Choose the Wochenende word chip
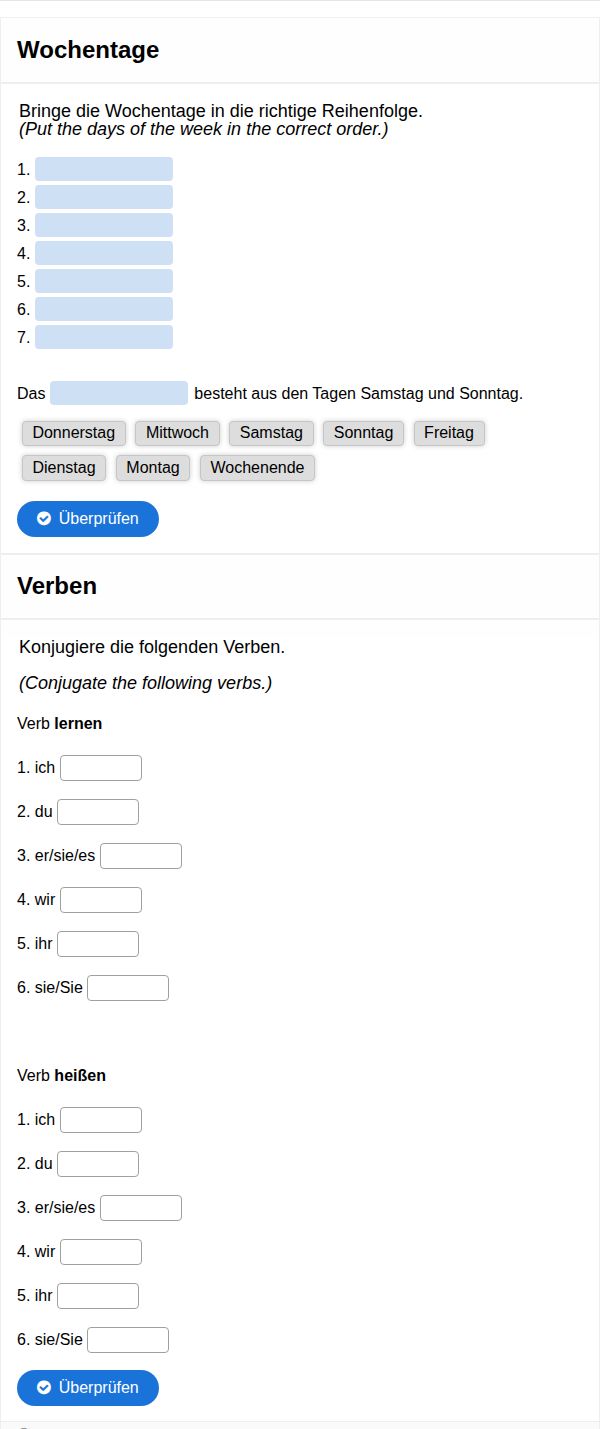Screen dimensions: 600x1429 pos(257,467)
